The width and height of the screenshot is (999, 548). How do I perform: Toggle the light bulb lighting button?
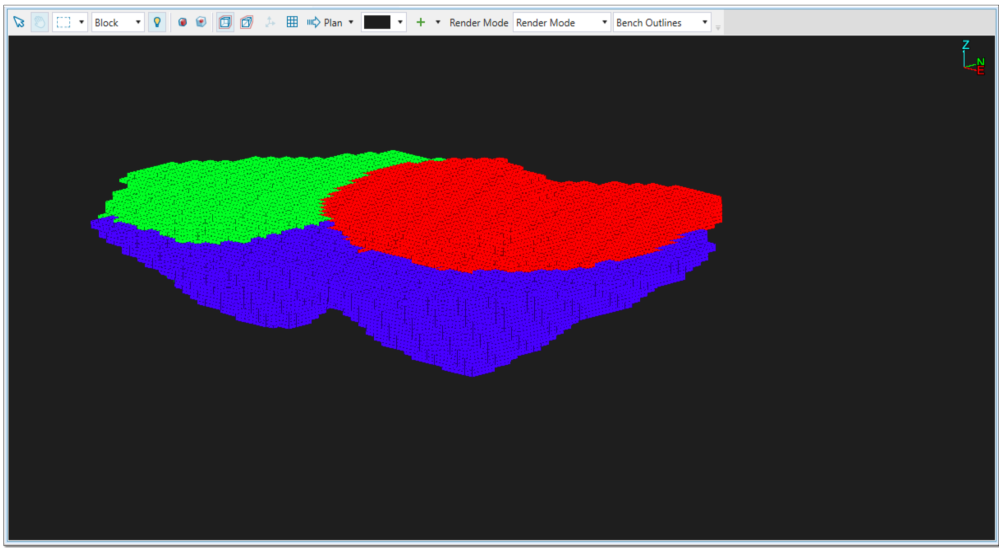(157, 22)
